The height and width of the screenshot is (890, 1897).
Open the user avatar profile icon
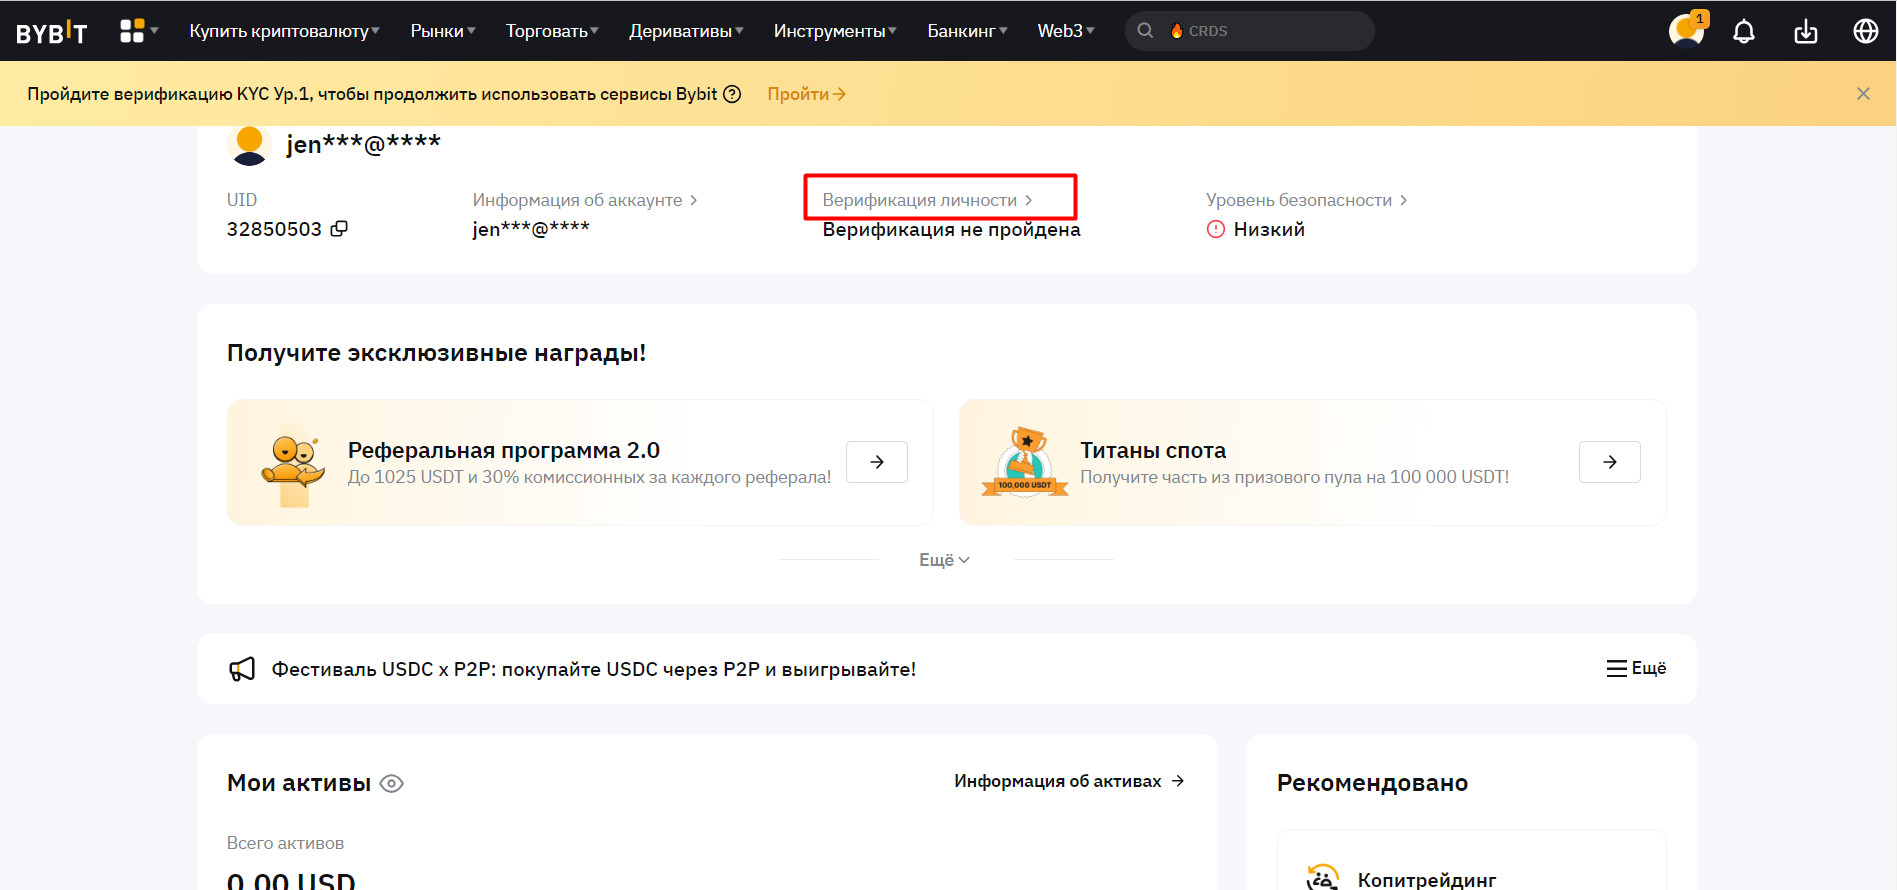click(1687, 31)
